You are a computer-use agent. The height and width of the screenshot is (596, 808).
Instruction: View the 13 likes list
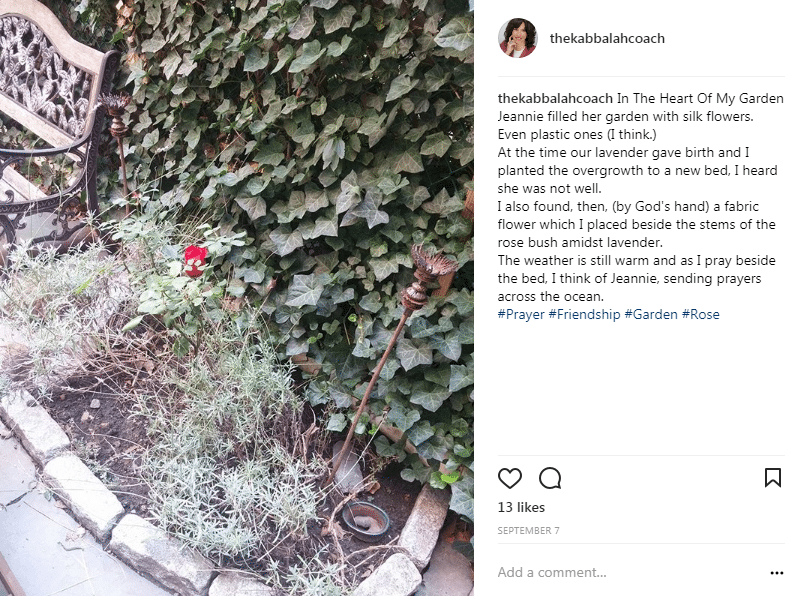(x=521, y=507)
